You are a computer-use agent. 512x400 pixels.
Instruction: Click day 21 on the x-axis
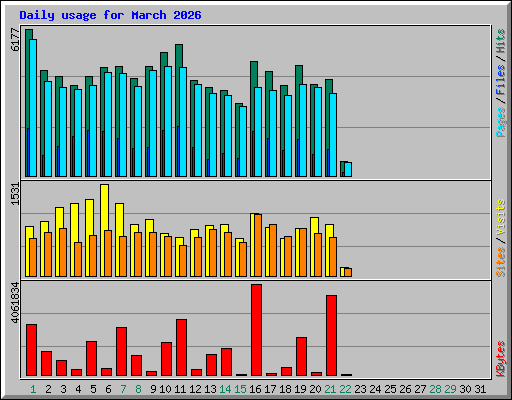click(330, 389)
